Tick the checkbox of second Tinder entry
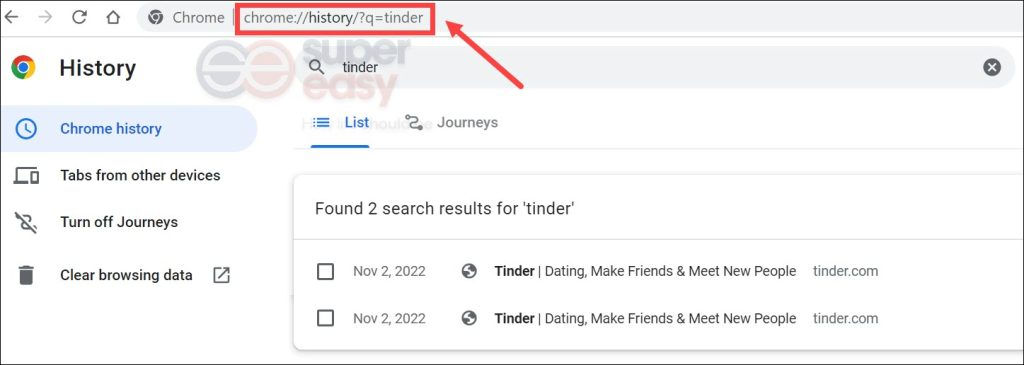The width and height of the screenshot is (1024, 365). [325, 318]
